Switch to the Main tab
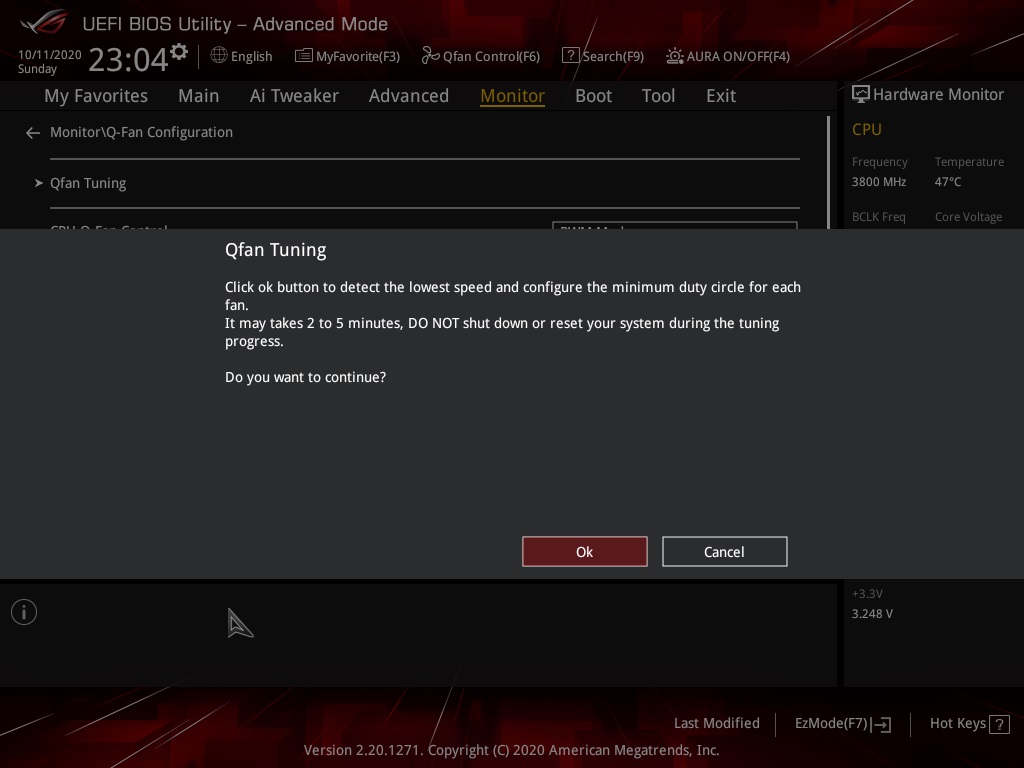This screenshot has height=768, width=1024. 199,96
